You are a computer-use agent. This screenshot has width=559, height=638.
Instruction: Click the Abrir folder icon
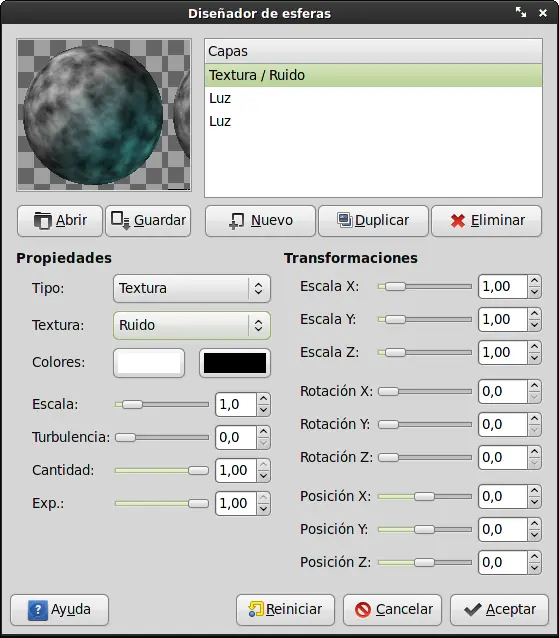[x=43, y=221]
